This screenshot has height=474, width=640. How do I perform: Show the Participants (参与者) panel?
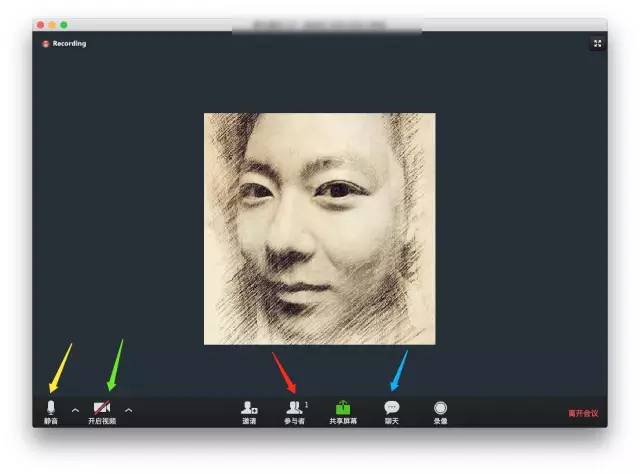pyautogui.click(x=294, y=408)
